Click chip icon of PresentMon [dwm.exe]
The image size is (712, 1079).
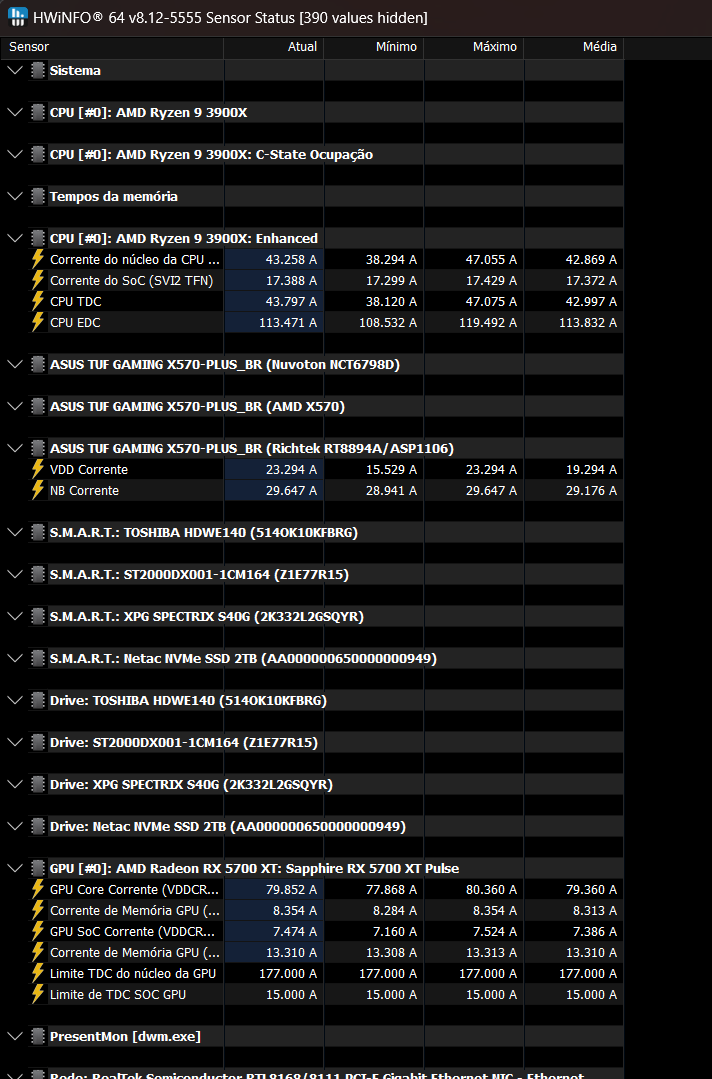click(38, 1036)
